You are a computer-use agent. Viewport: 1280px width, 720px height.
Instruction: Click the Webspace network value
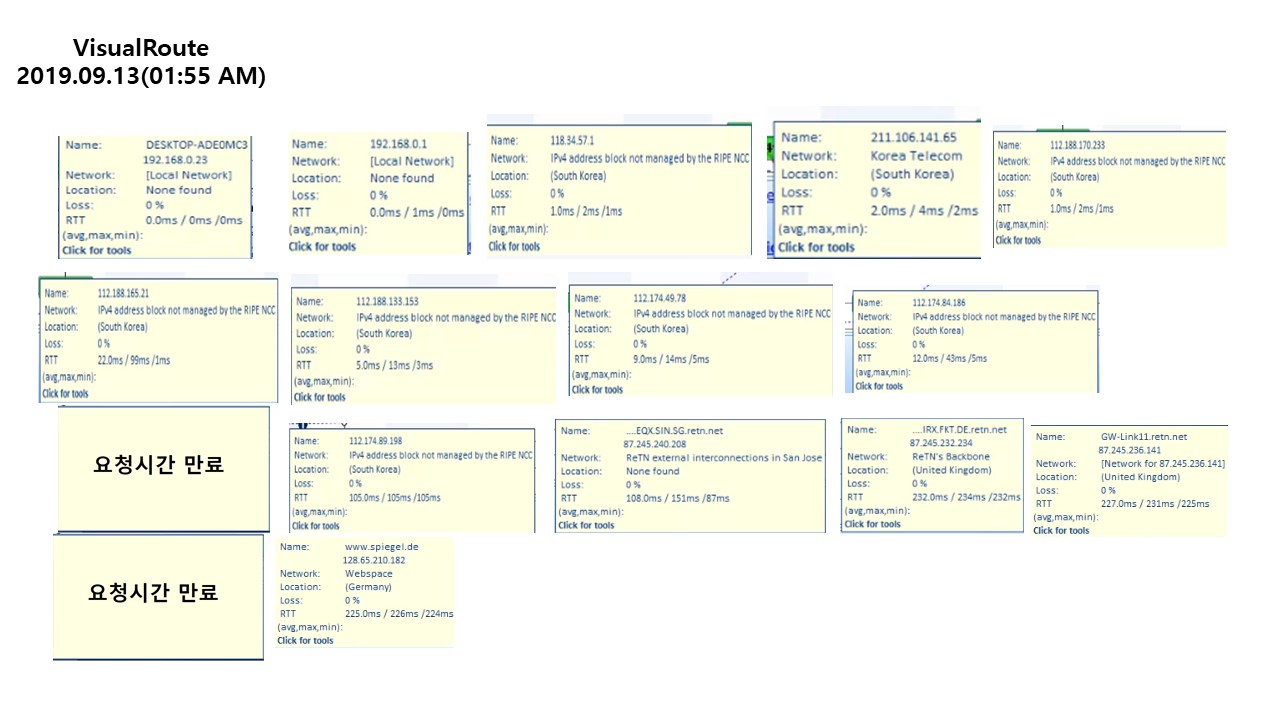tap(368, 574)
